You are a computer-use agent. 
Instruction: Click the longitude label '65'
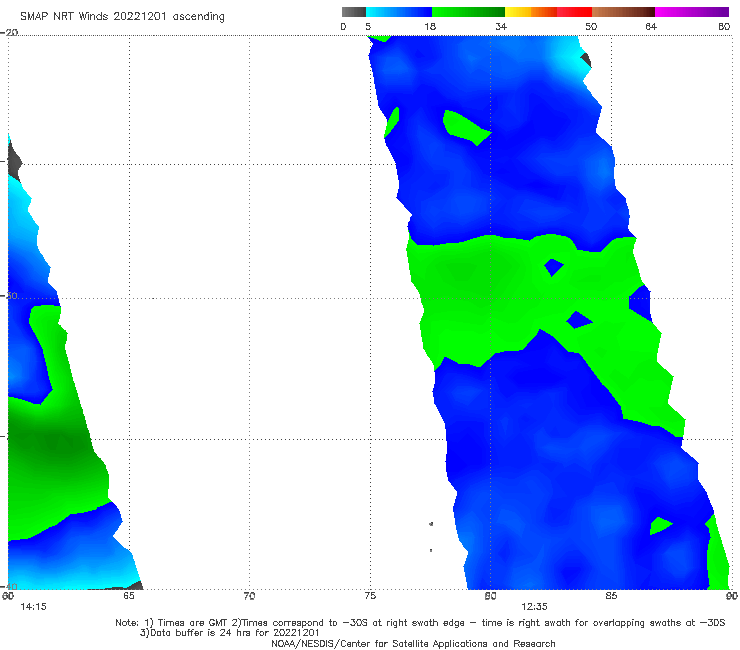129,596
